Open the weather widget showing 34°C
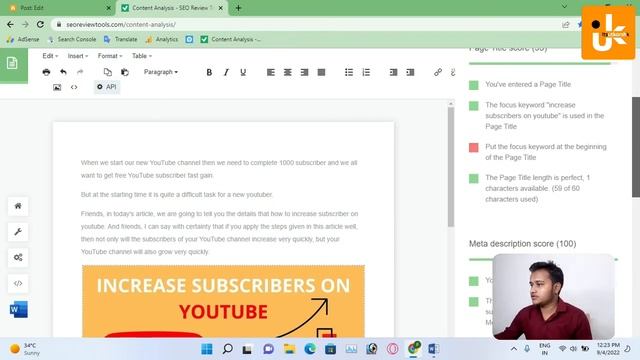The width and height of the screenshot is (640, 360). click(x=24, y=349)
